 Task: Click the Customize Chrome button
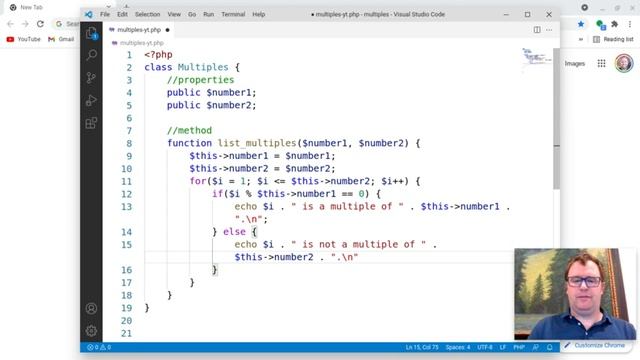click(595, 345)
